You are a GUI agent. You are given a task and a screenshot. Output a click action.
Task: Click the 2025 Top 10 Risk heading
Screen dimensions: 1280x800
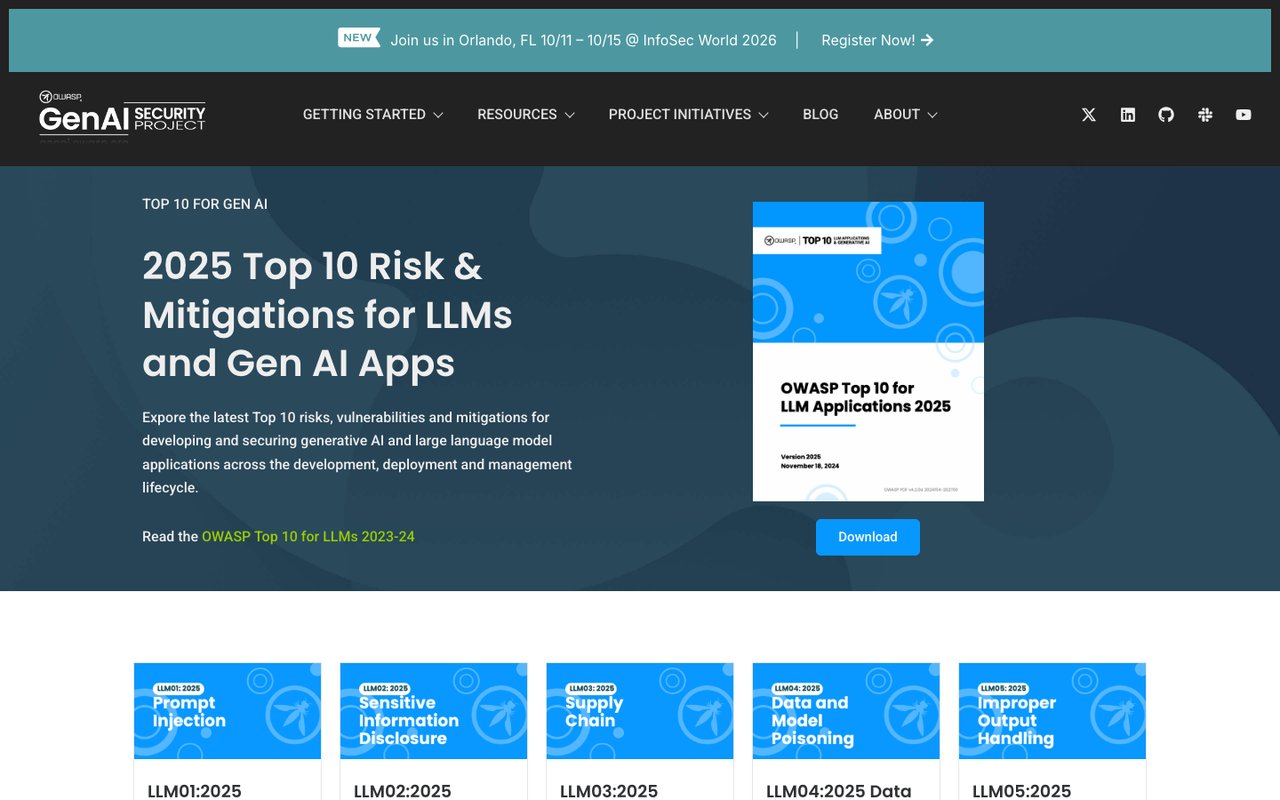[327, 314]
